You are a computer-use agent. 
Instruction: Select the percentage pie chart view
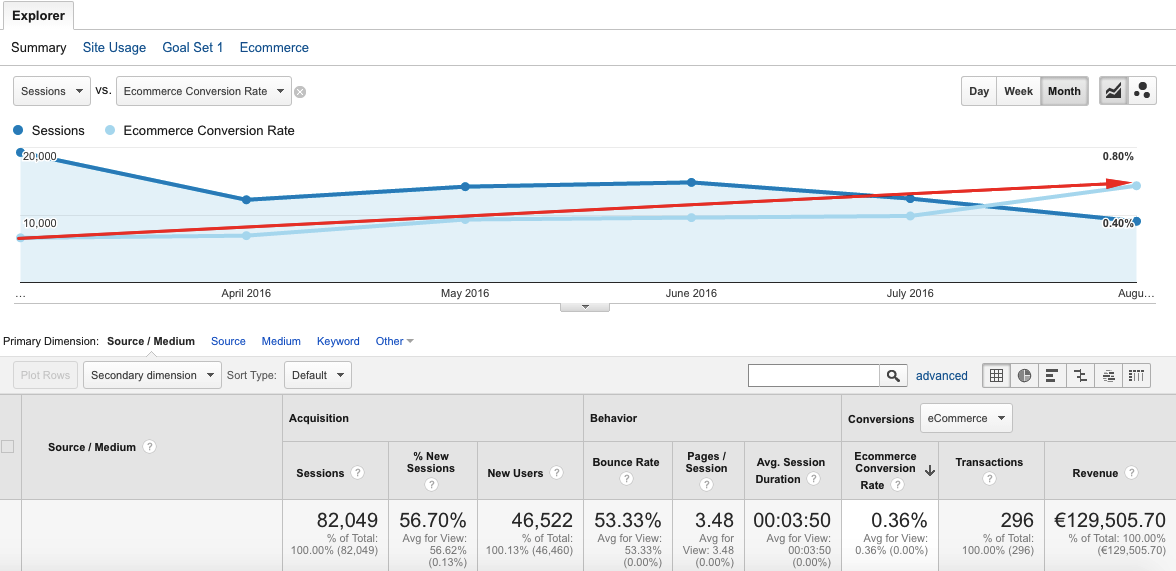coord(1024,376)
